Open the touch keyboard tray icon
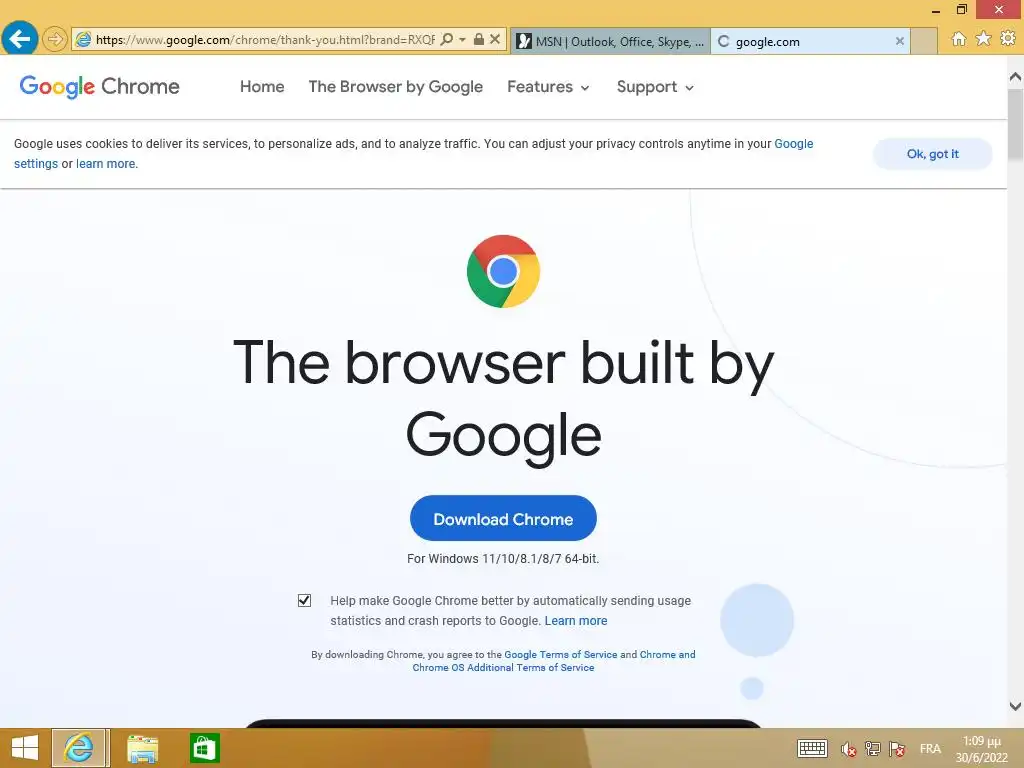 812,748
